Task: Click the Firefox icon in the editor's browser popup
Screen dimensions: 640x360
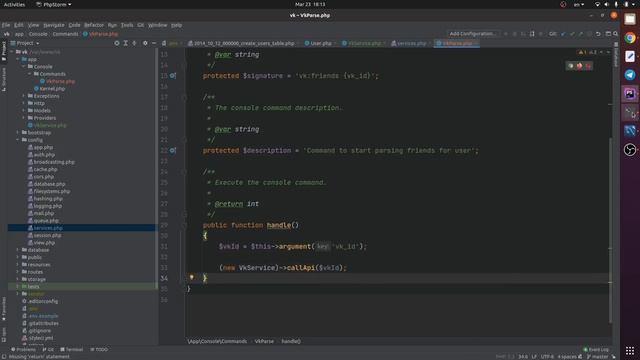Action: (579, 66)
